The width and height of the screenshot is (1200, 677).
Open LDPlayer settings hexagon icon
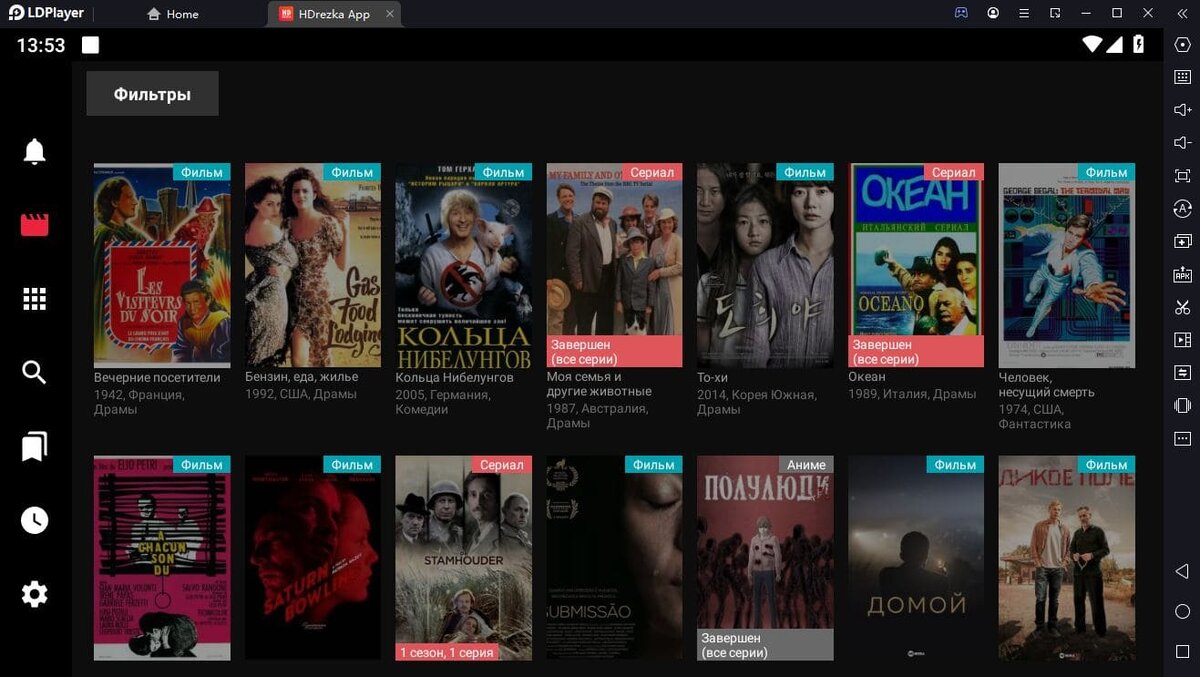point(1182,44)
